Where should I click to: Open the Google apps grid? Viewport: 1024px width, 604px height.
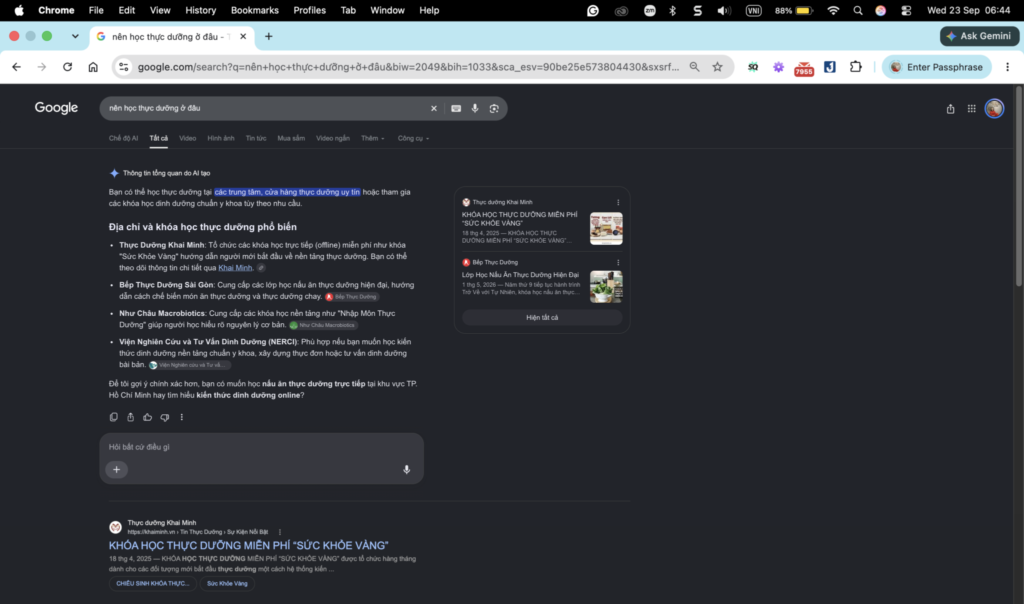[972, 109]
